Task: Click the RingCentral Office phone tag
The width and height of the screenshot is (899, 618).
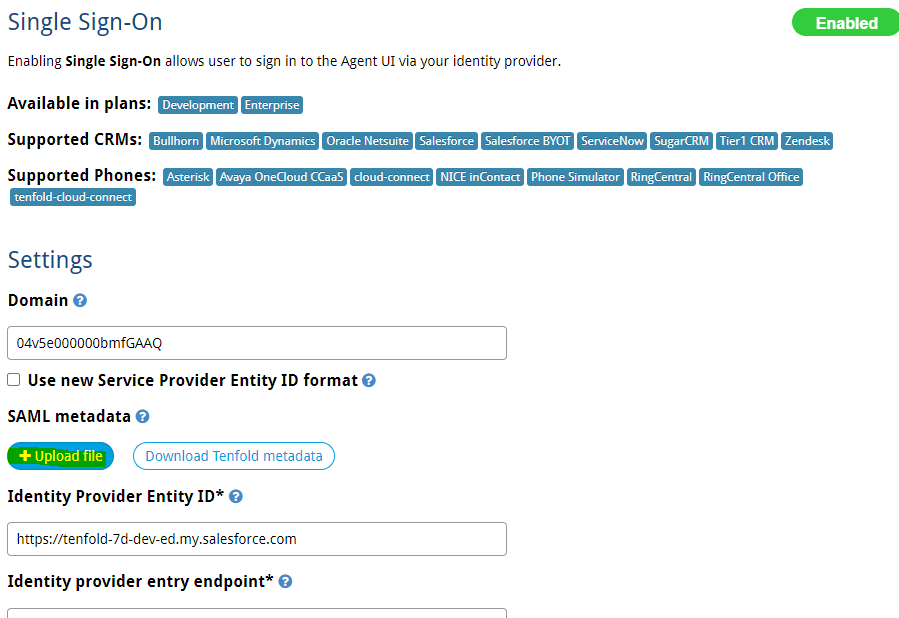Action: coord(751,177)
